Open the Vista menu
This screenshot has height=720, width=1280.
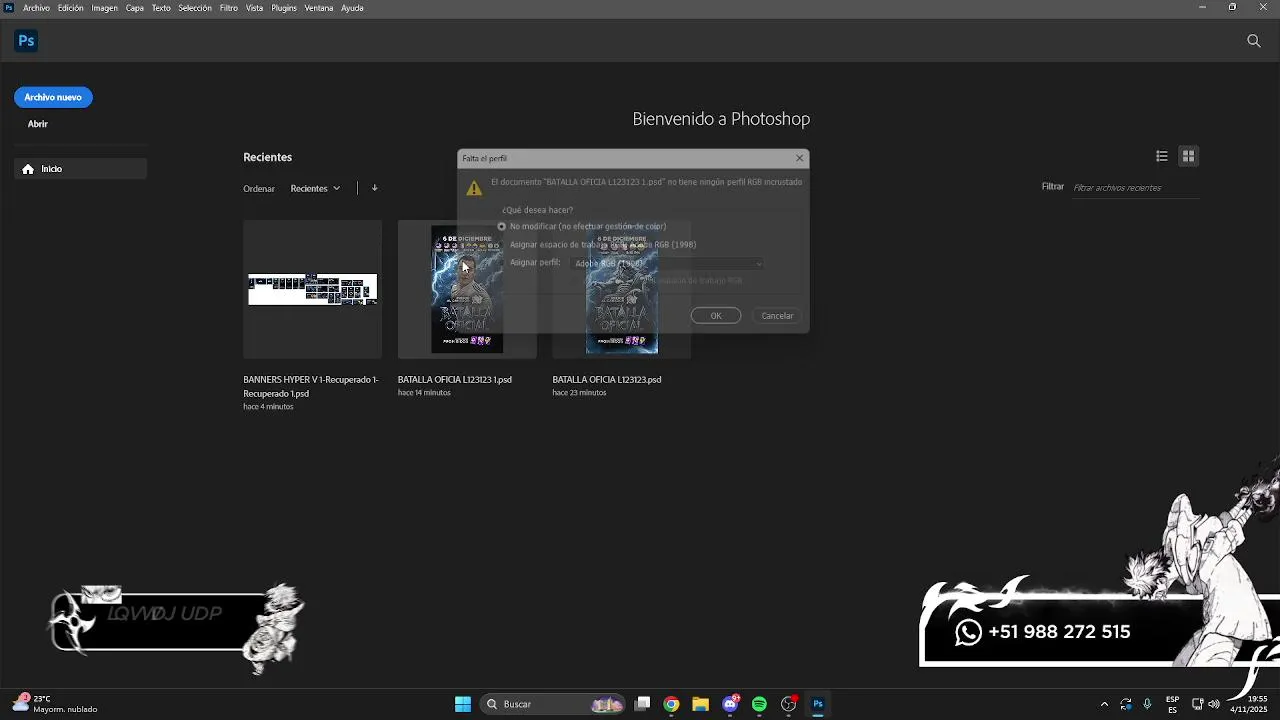[x=255, y=7]
